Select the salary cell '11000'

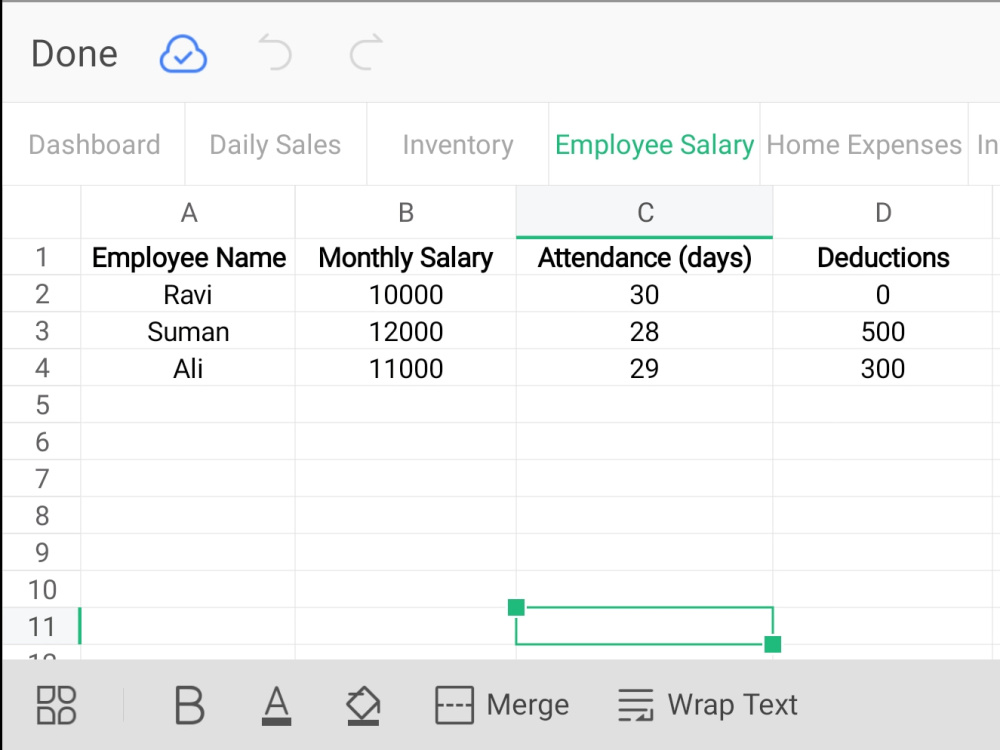[406, 368]
